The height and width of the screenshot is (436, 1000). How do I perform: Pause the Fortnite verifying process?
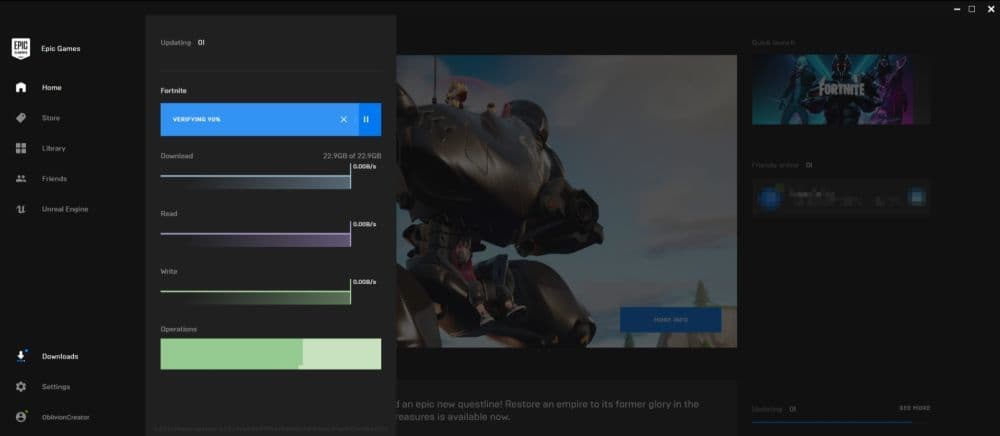(366, 119)
